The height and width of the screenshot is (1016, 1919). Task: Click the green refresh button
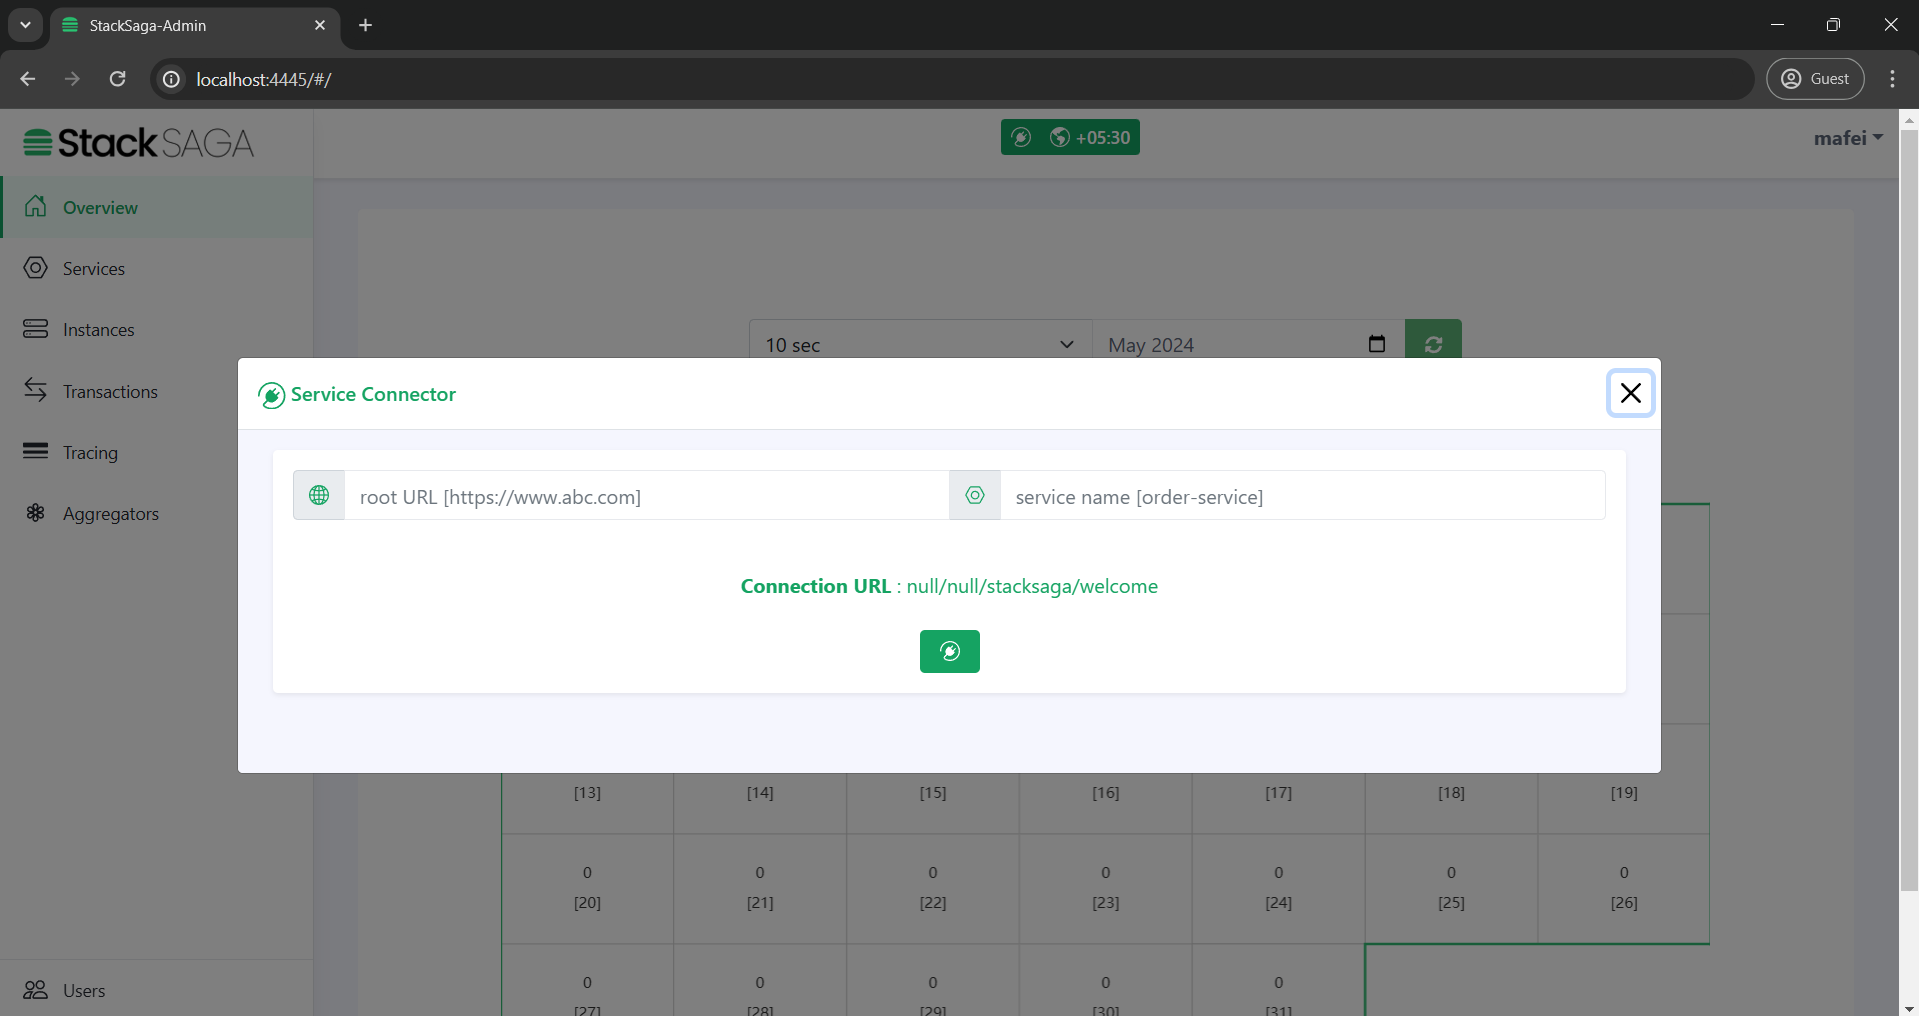coord(1433,340)
